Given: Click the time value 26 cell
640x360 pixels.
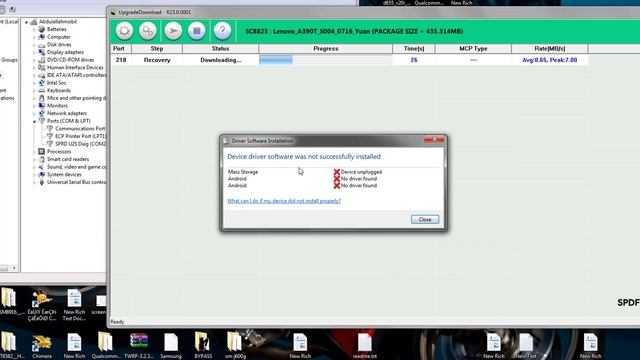Looking at the screenshot, I should [x=414, y=60].
